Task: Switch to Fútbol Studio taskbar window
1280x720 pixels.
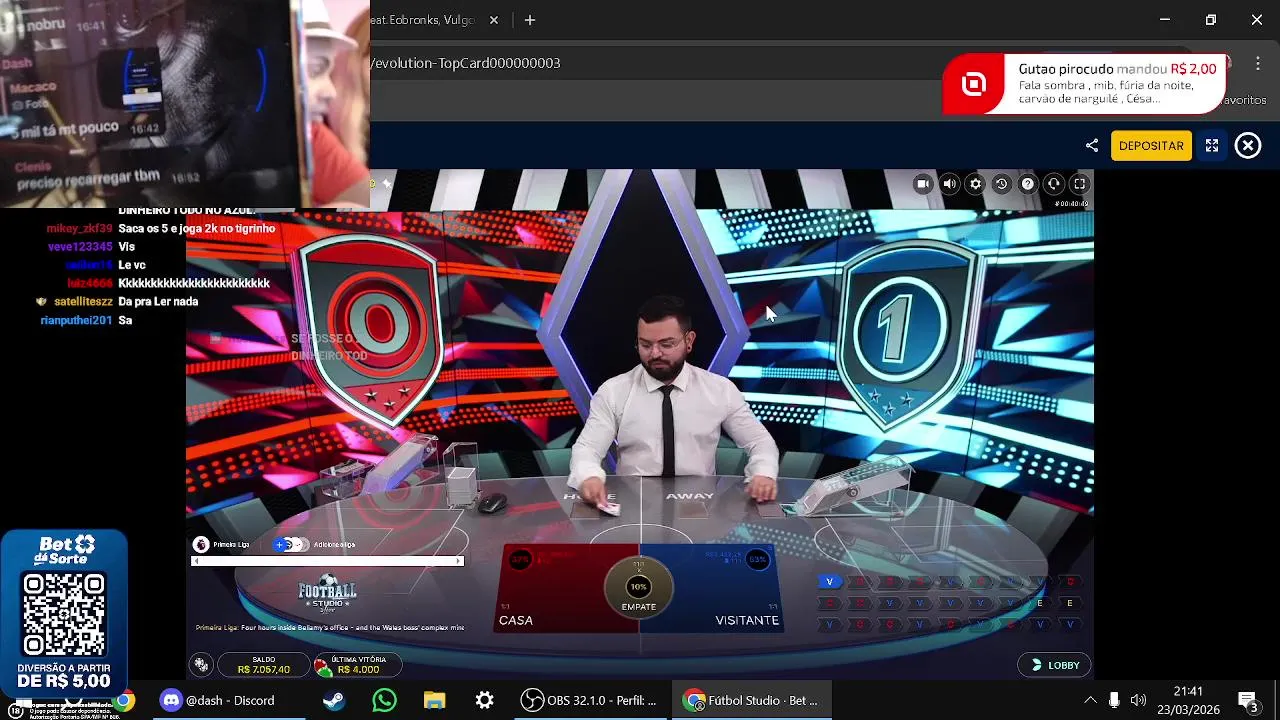Action: (x=750, y=701)
